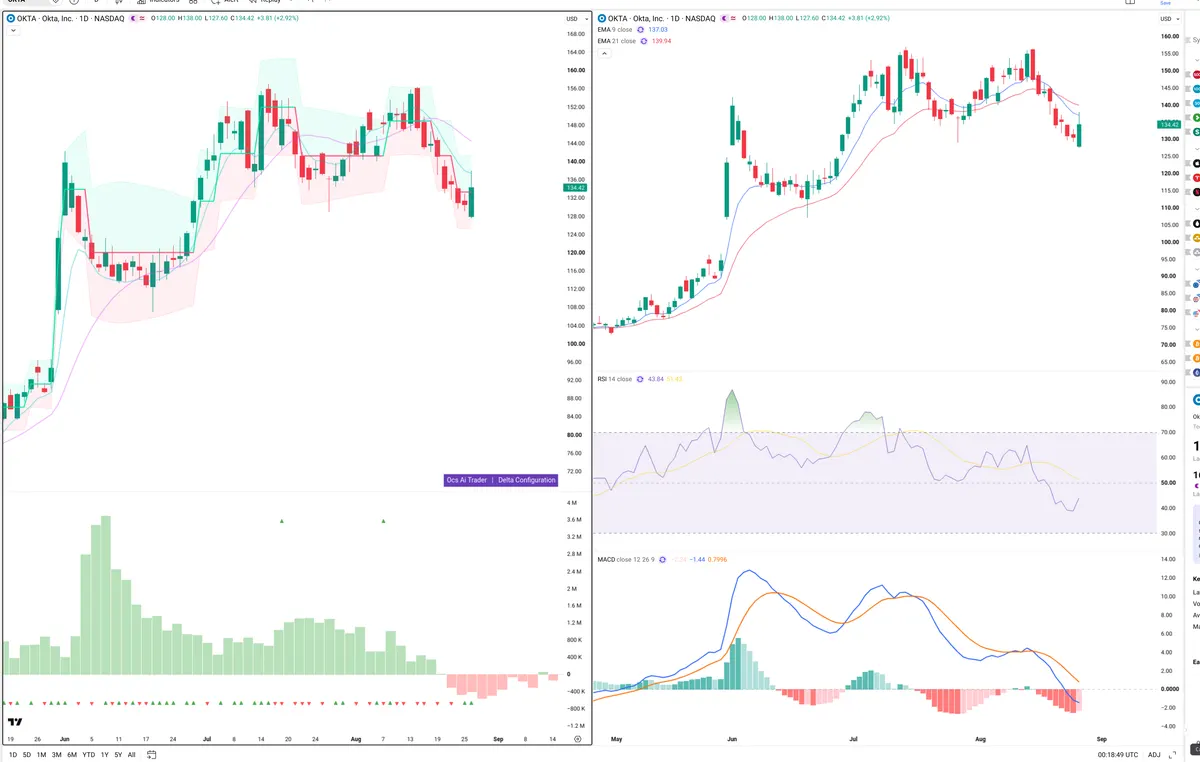Click the left chart OKTA symbol title
The image size is (1200, 762).
70,19
